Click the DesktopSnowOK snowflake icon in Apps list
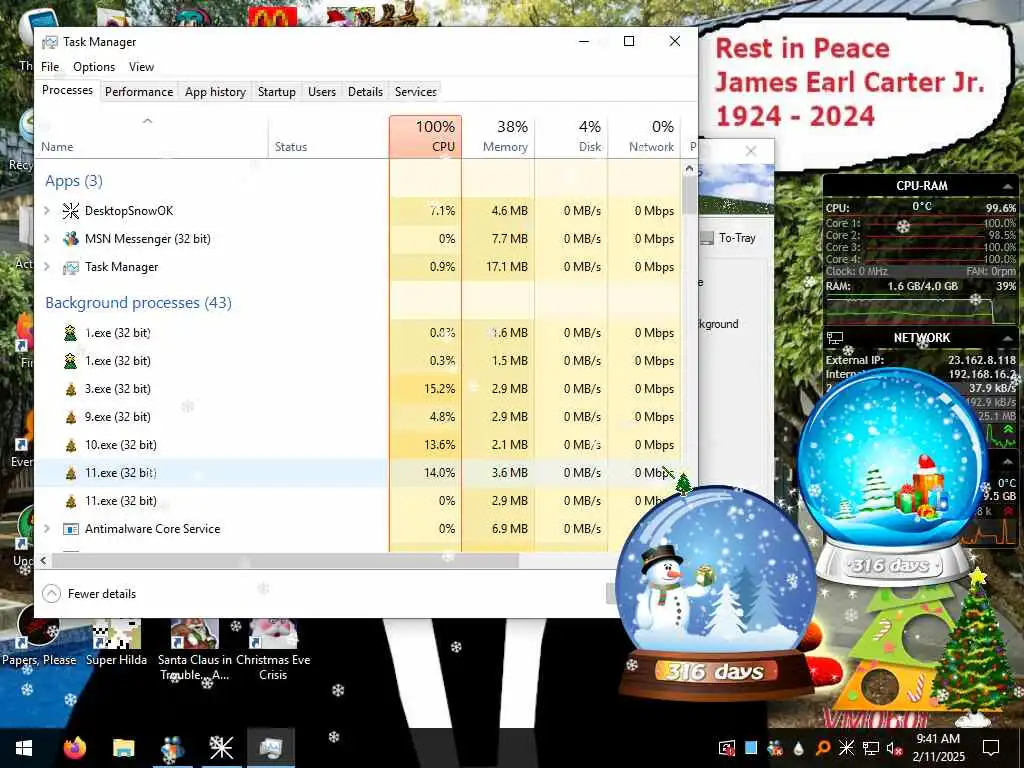 click(x=71, y=211)
